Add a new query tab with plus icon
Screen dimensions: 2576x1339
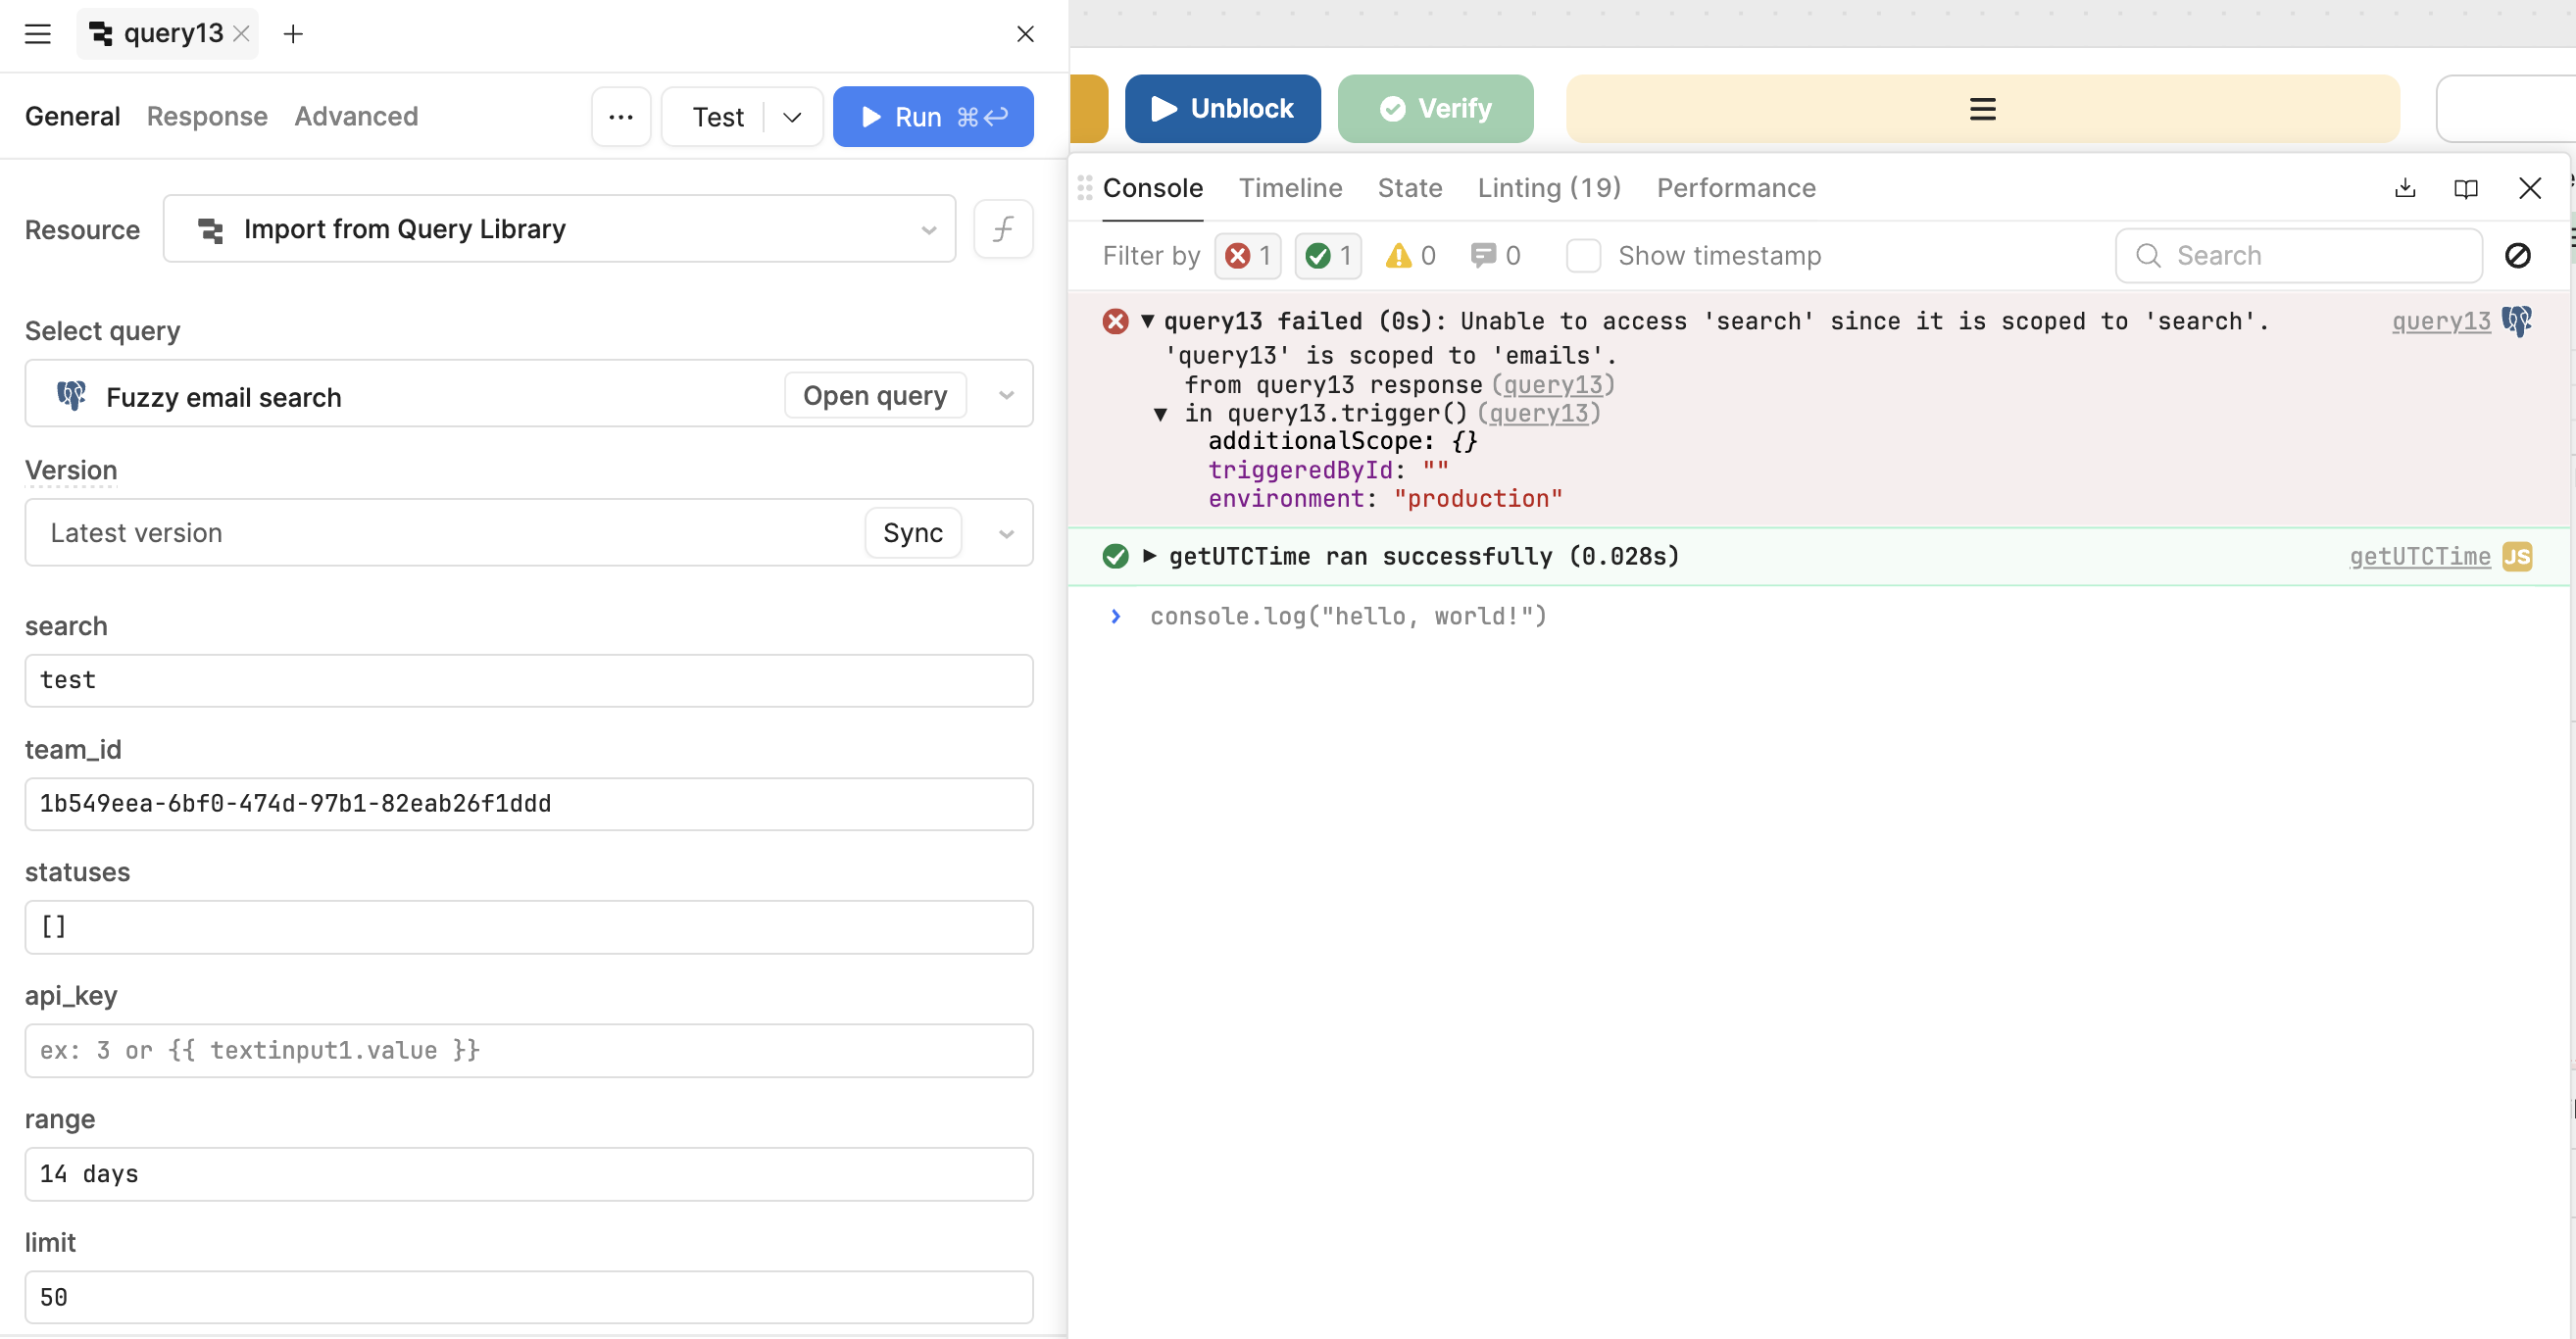click(x=293, y=34)
